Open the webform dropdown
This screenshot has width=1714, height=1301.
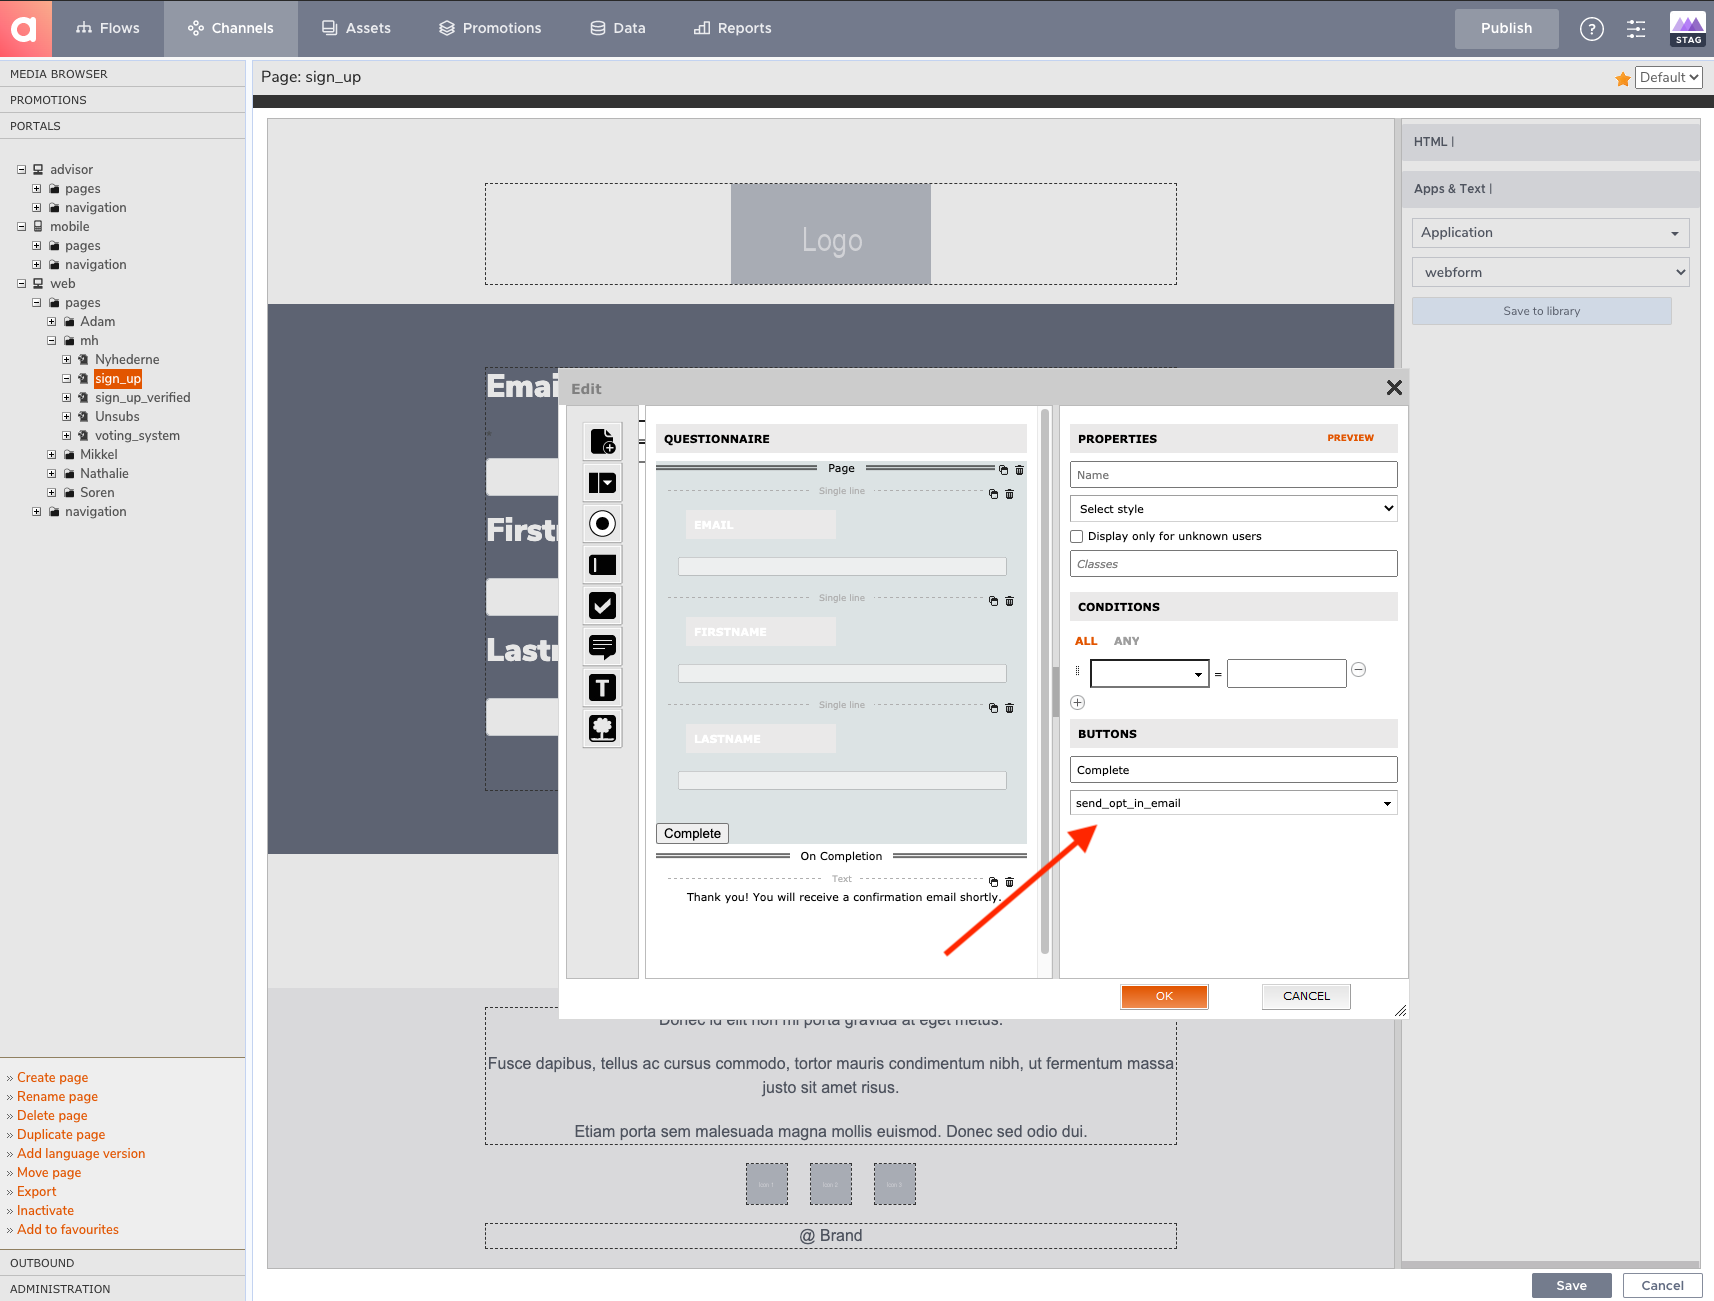coord(1550,272)
